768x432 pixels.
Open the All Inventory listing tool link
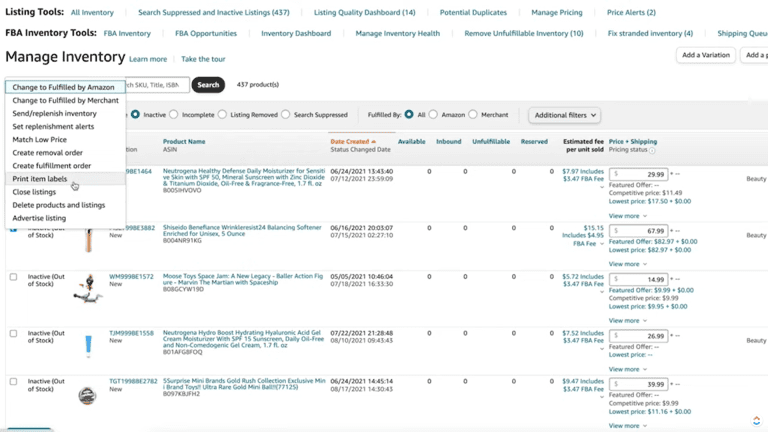[x=92, y=12]
